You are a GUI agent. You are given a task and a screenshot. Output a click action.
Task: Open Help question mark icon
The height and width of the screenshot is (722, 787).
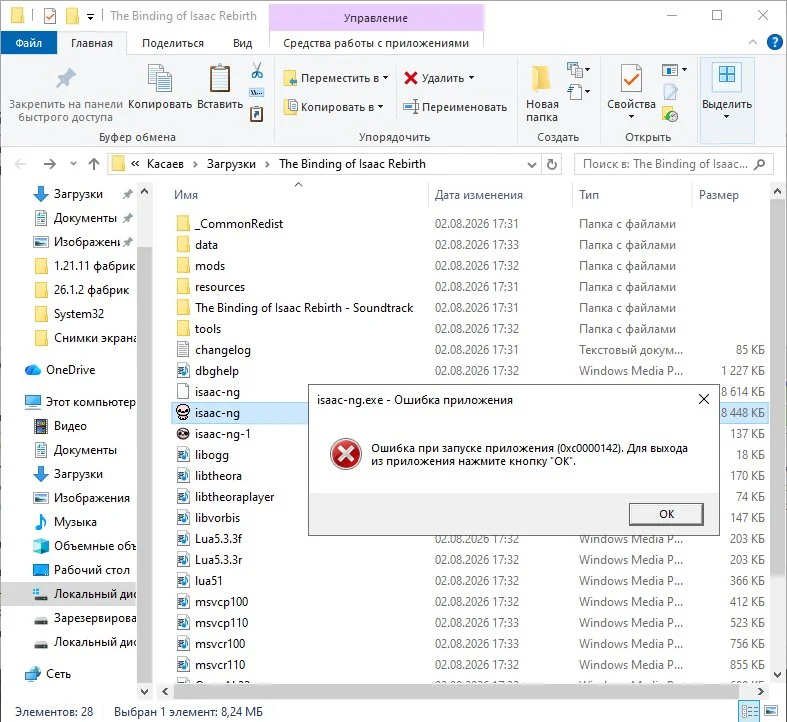775,42
